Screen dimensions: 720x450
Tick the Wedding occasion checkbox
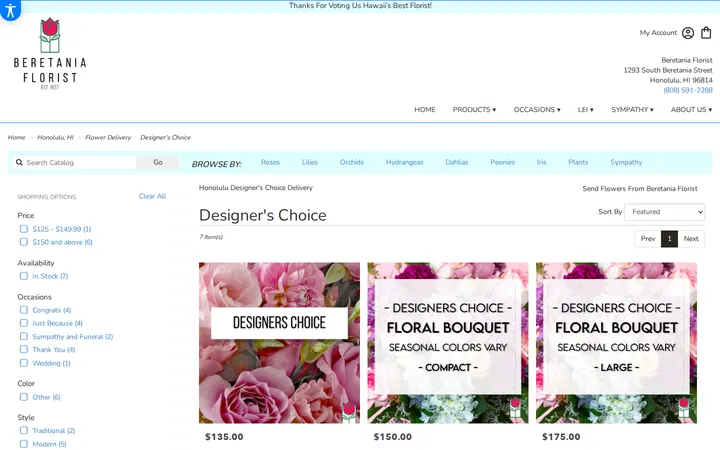click(24, 363)
